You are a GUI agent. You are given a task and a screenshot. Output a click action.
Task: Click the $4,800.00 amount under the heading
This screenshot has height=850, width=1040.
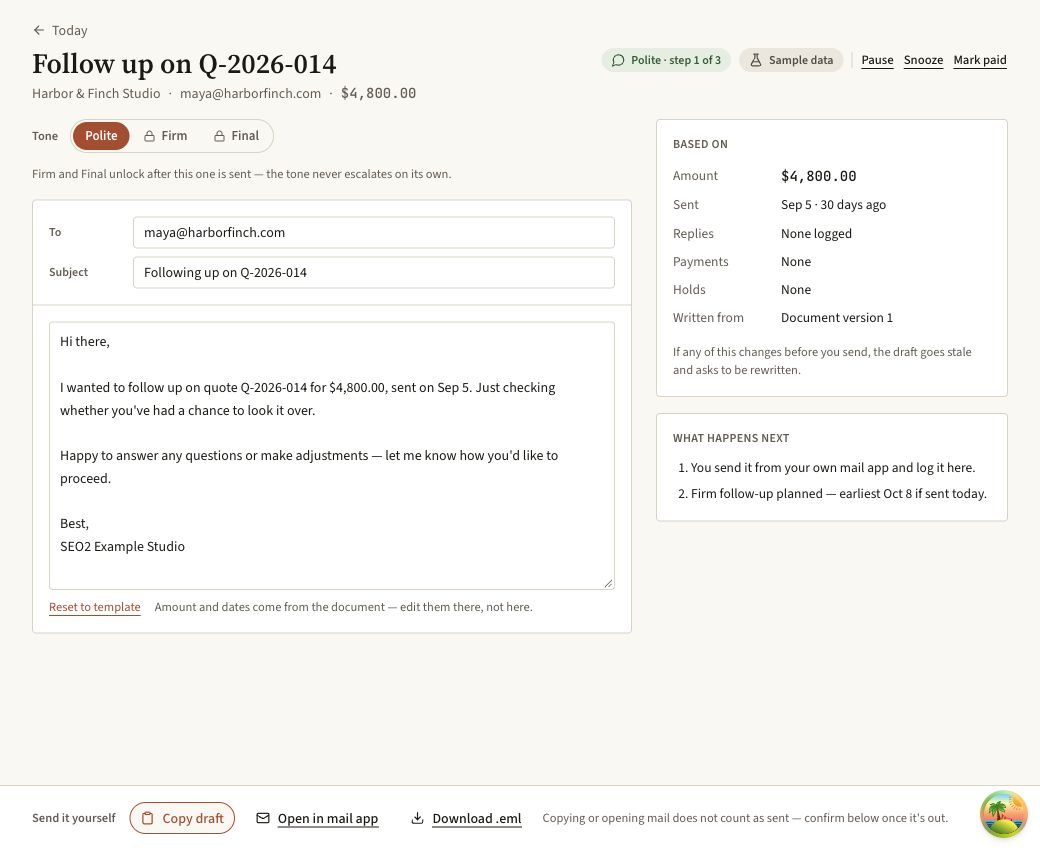[x=378, y=93]
